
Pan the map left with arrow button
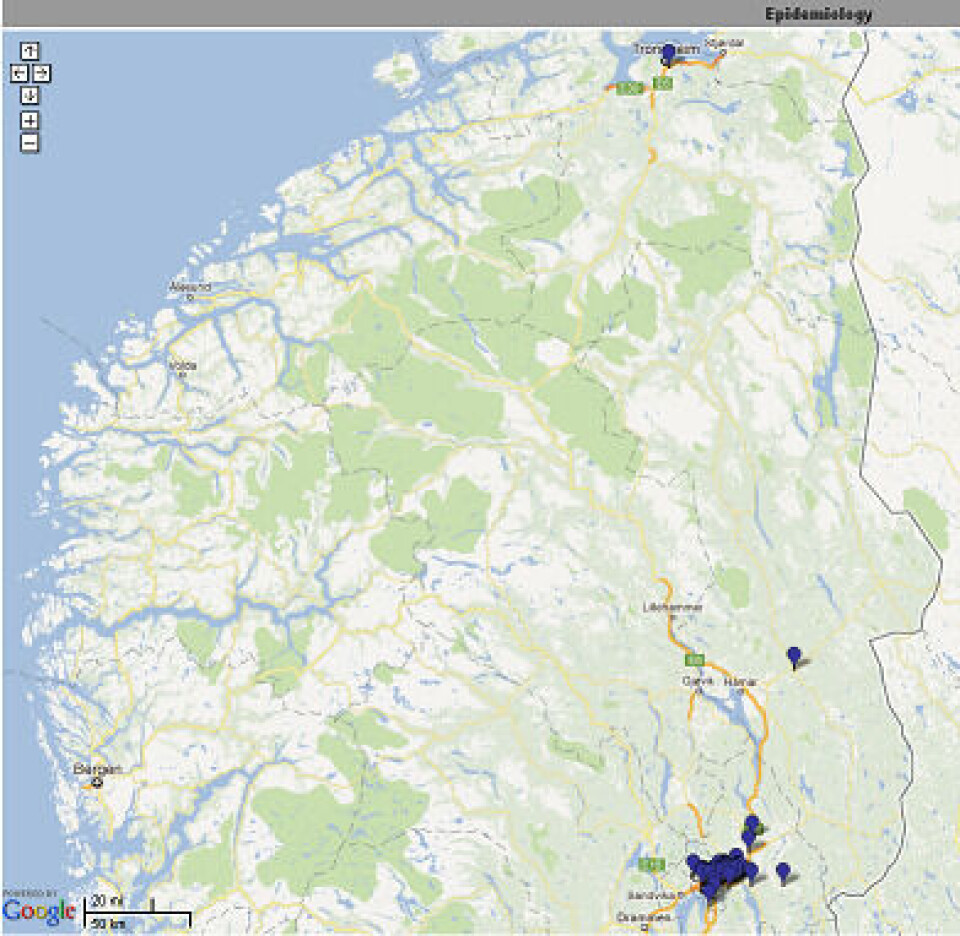tap(19, 73)
